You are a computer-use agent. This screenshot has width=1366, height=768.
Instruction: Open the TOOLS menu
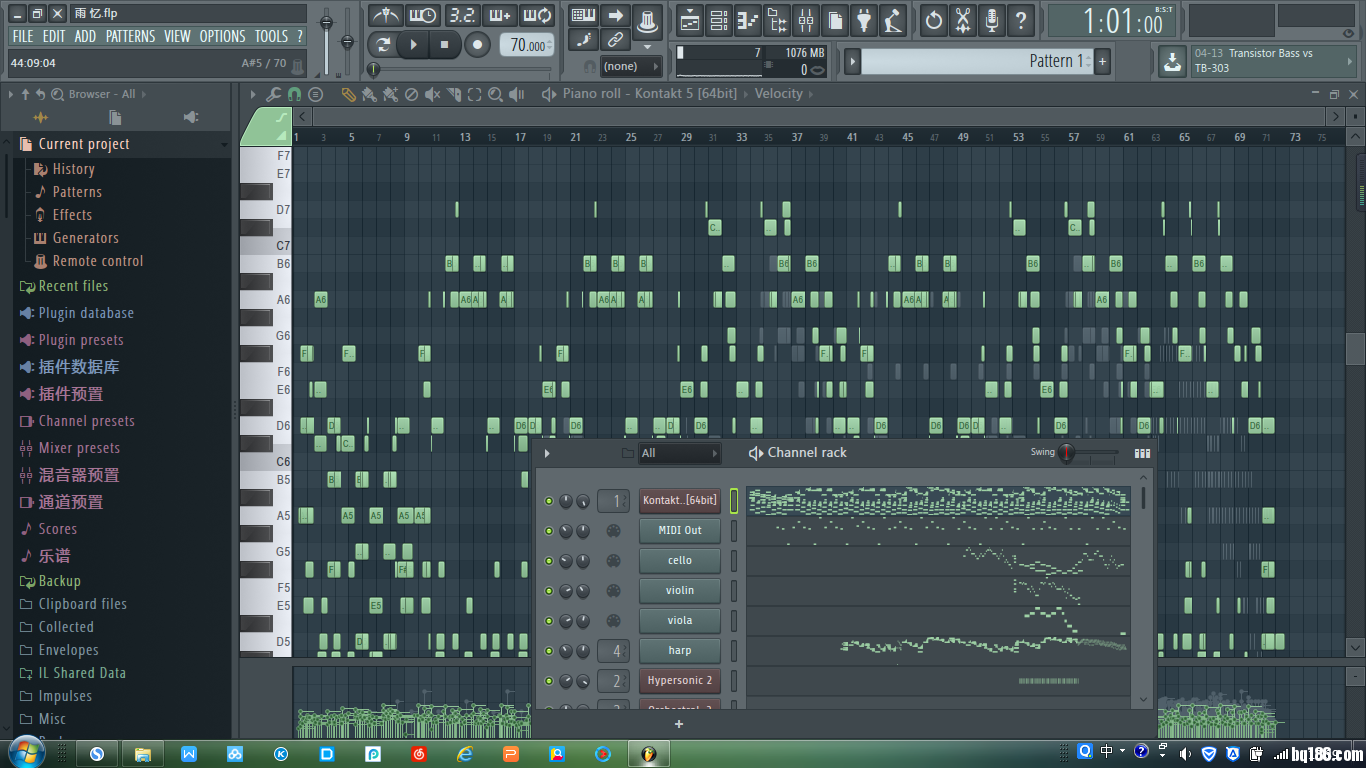271,36
